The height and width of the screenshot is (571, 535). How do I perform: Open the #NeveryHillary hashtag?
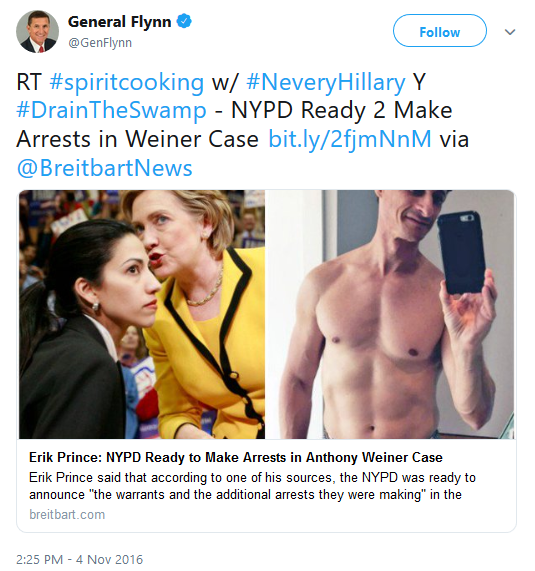tap(326, 83)
